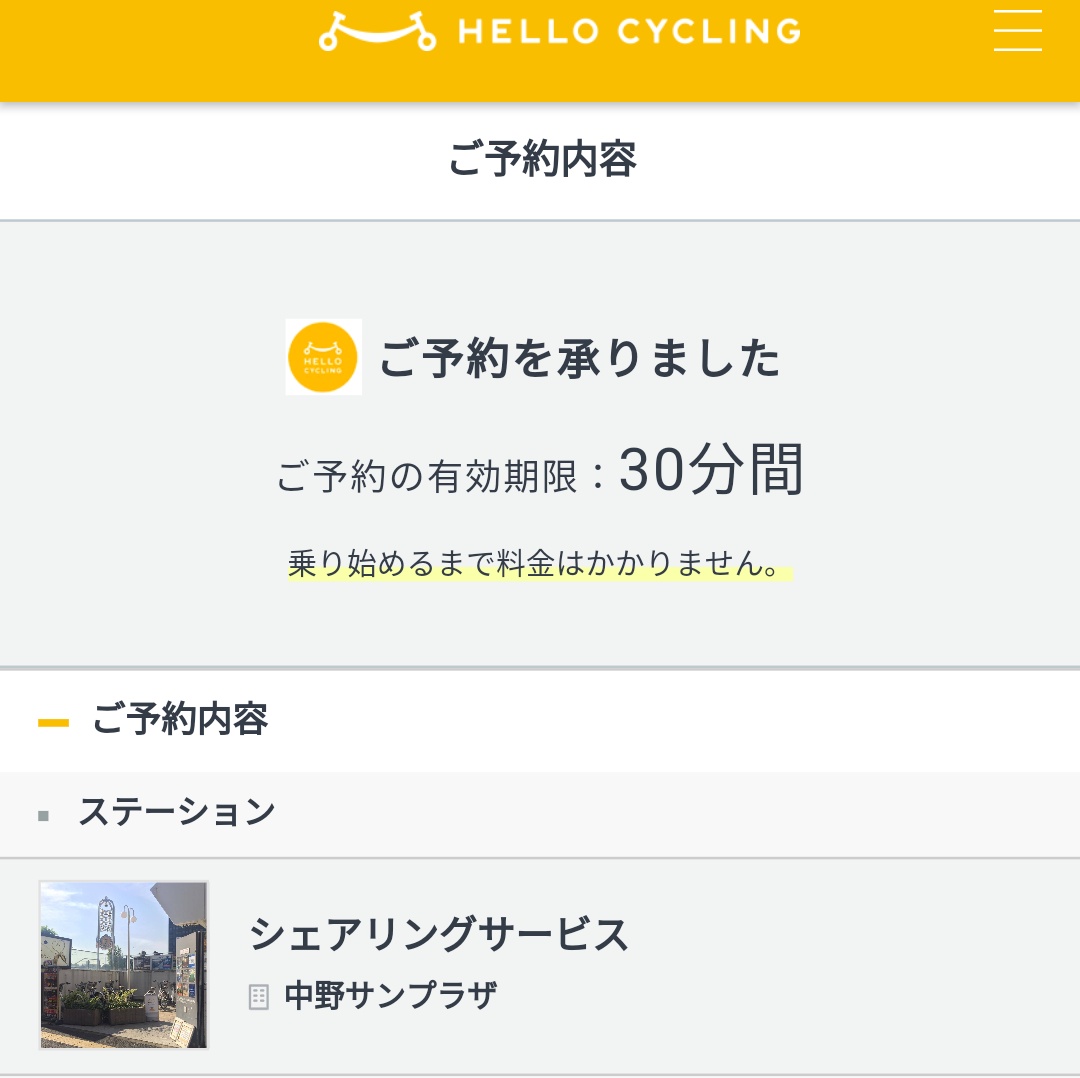Click the ご予約の有効期限 label
Screen dimensions: 1080x1078
pos(427,476)
